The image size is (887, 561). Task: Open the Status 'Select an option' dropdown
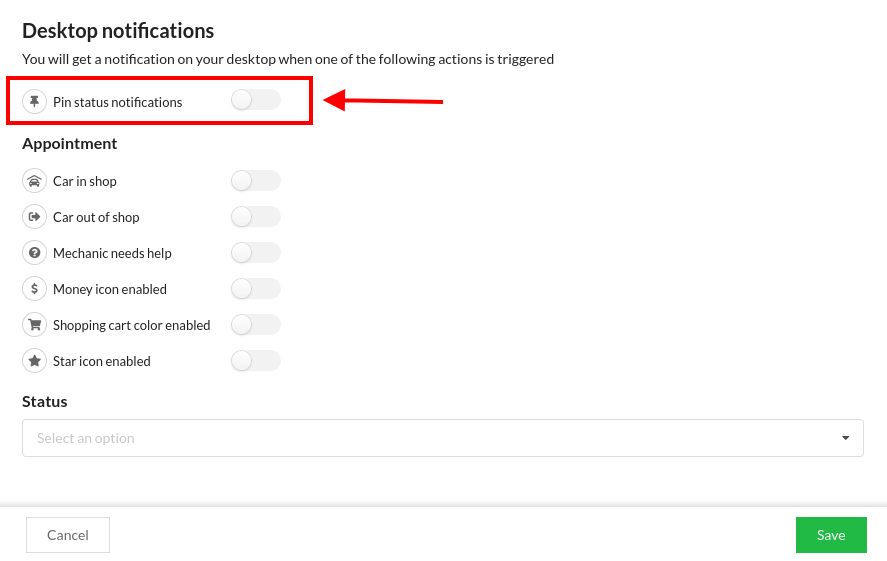pos(430,438)
